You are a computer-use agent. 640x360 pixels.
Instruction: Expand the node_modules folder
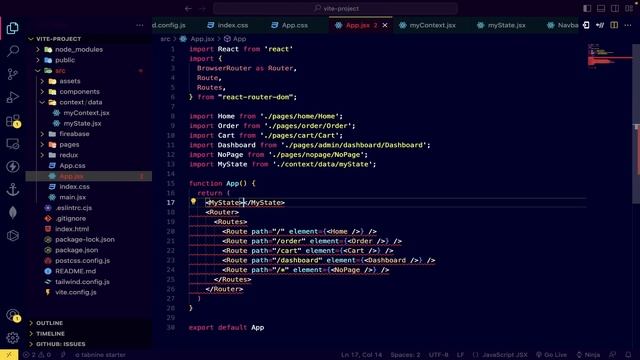(x=38, y=49)
